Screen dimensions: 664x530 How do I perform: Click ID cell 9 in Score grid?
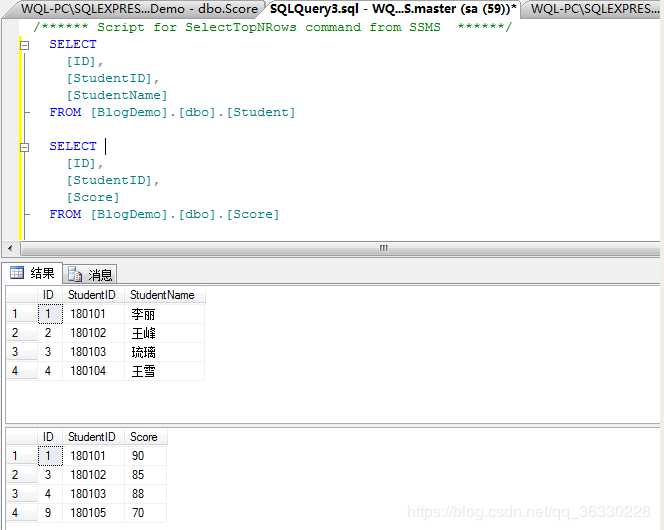pos(50,513)
